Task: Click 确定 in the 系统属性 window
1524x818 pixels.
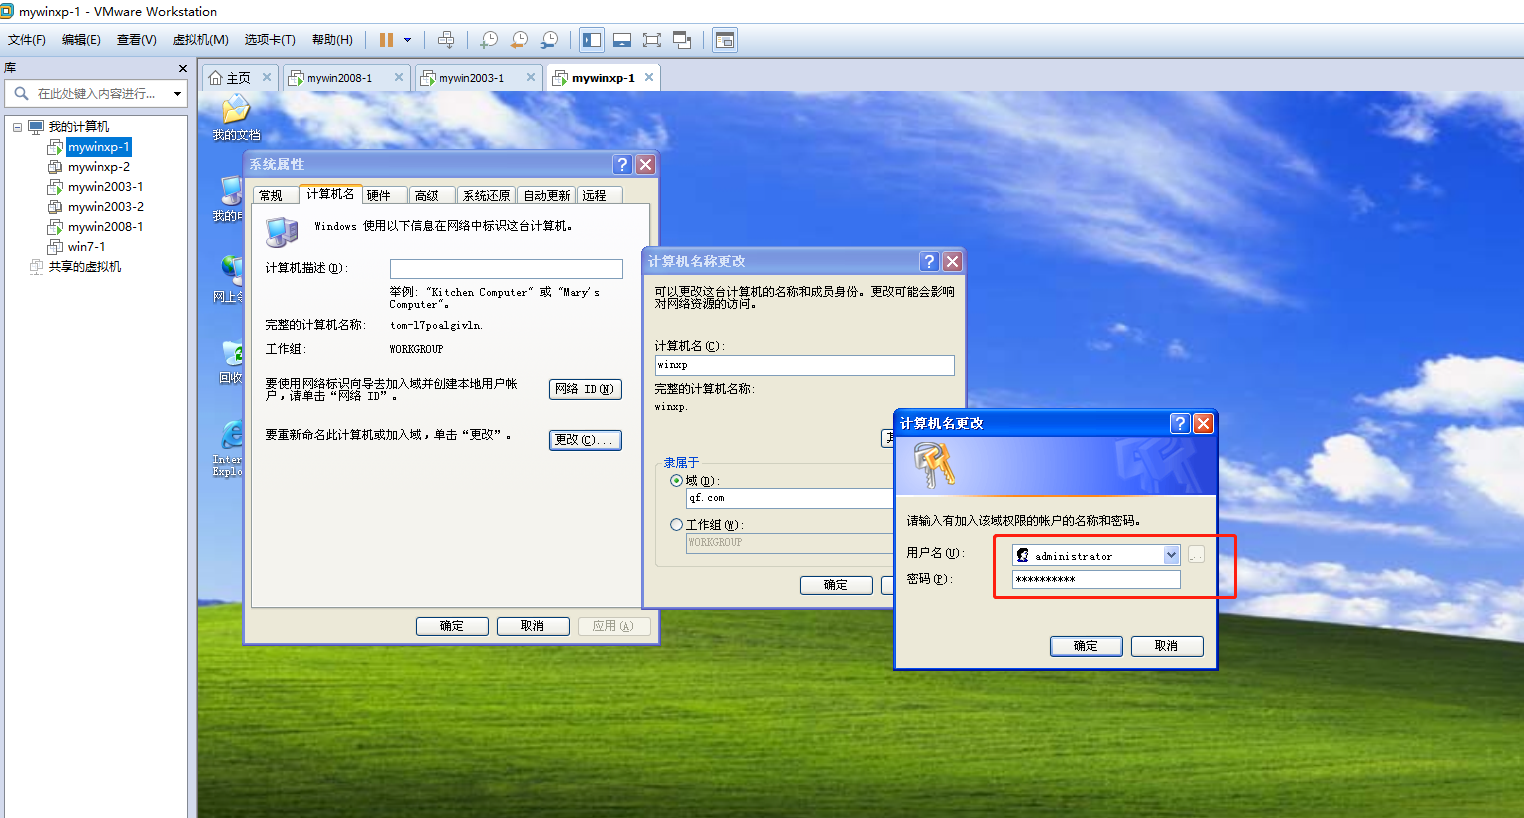Action: 452,626
